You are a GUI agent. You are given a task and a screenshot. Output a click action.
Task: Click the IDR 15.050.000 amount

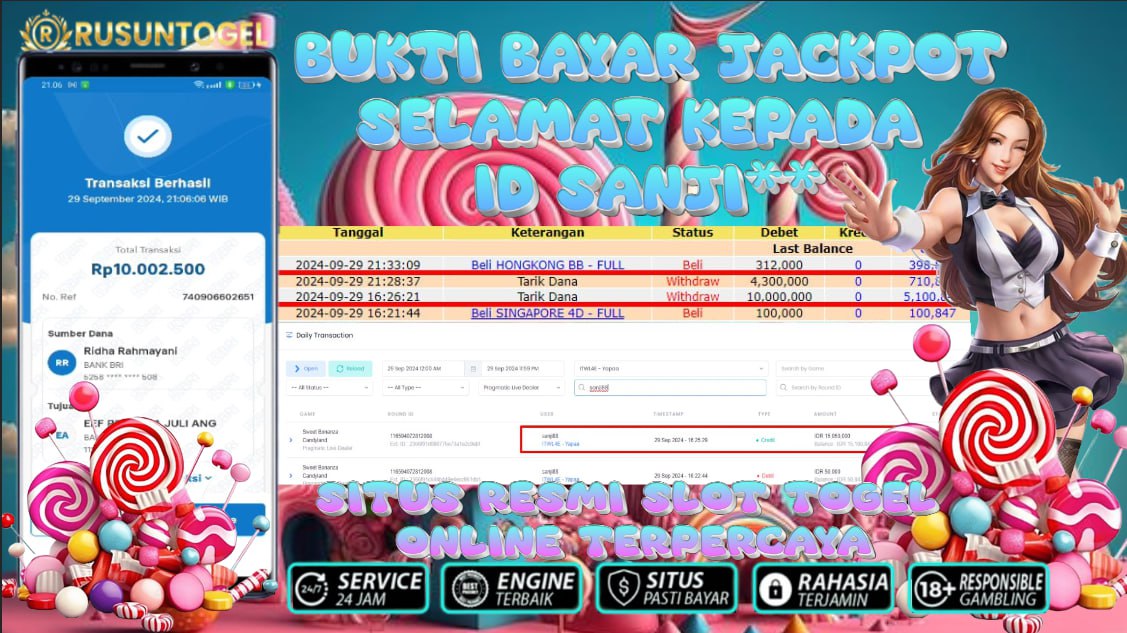(x=832, y=436)
